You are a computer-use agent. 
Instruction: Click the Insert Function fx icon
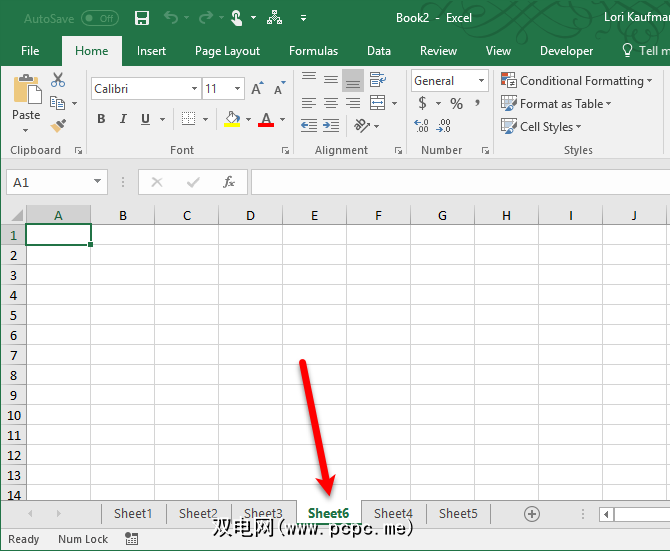(229, 182)
